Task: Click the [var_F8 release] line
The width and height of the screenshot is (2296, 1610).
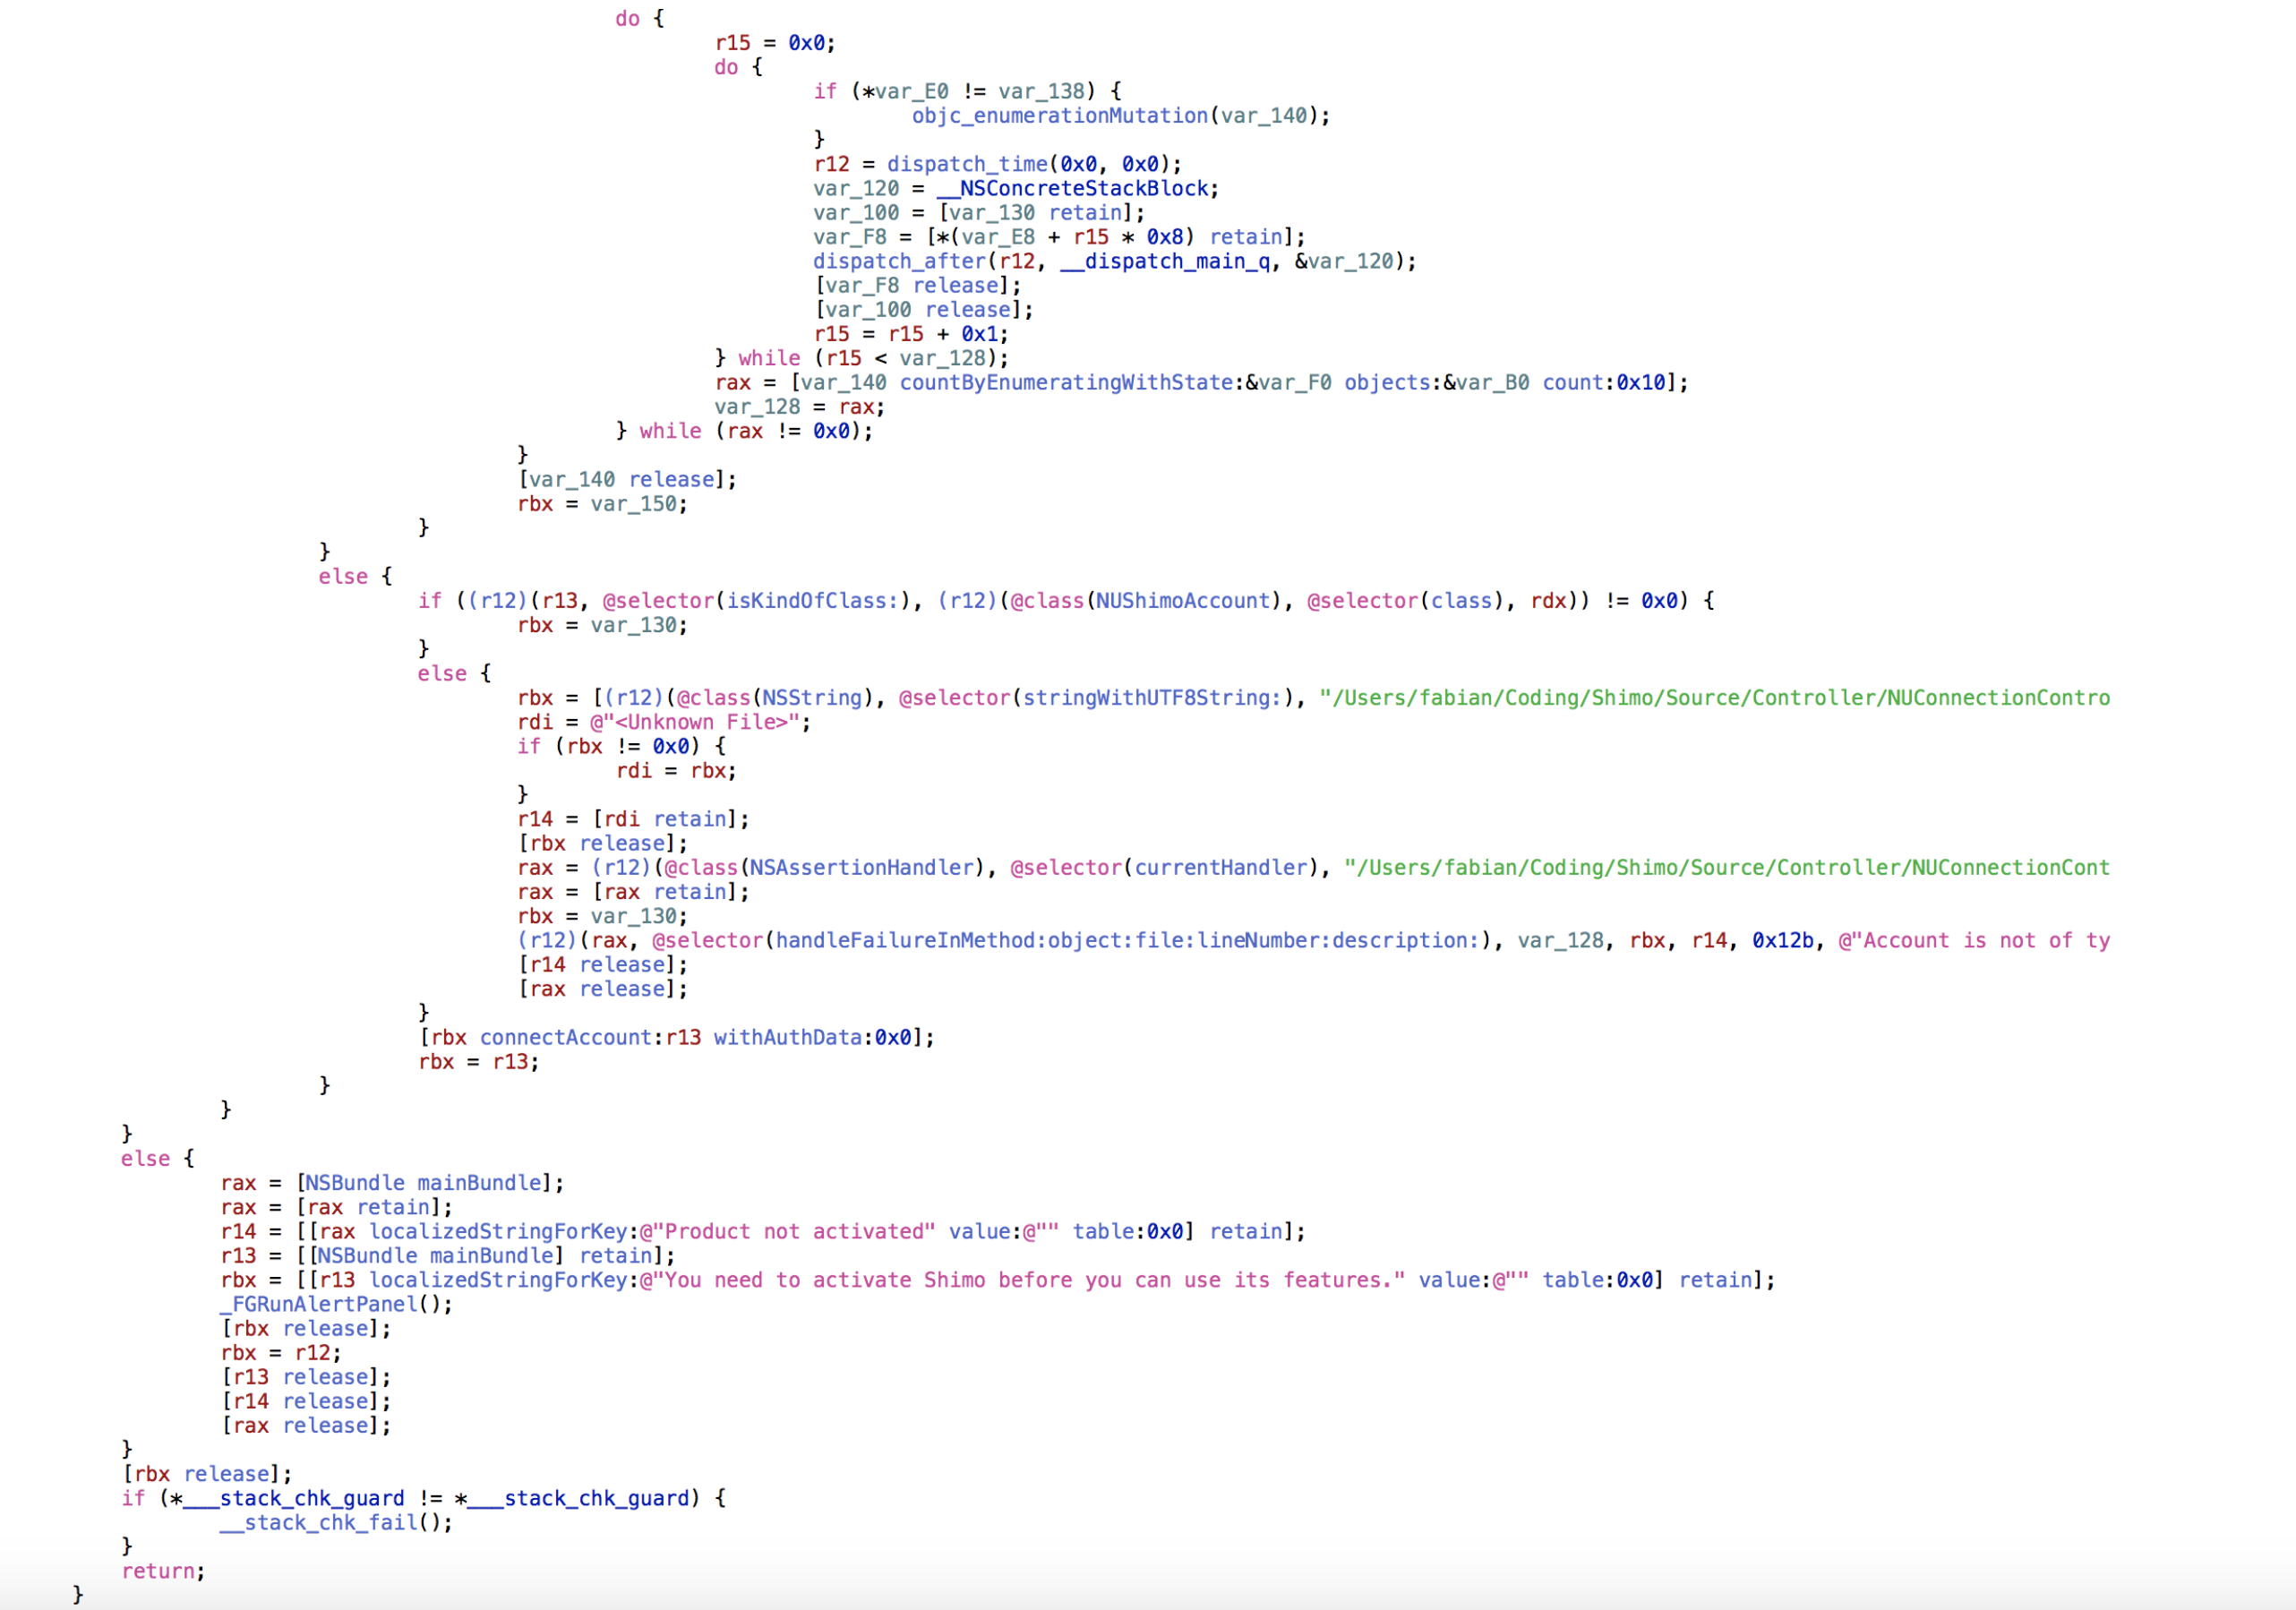Action: pos(917,286)
